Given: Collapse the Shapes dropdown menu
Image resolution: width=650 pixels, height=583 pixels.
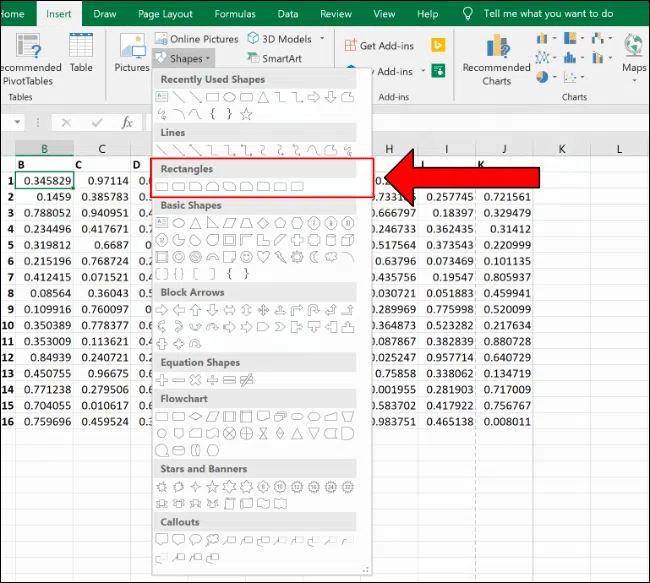Looking at the screenshot, I should [184, 59].
